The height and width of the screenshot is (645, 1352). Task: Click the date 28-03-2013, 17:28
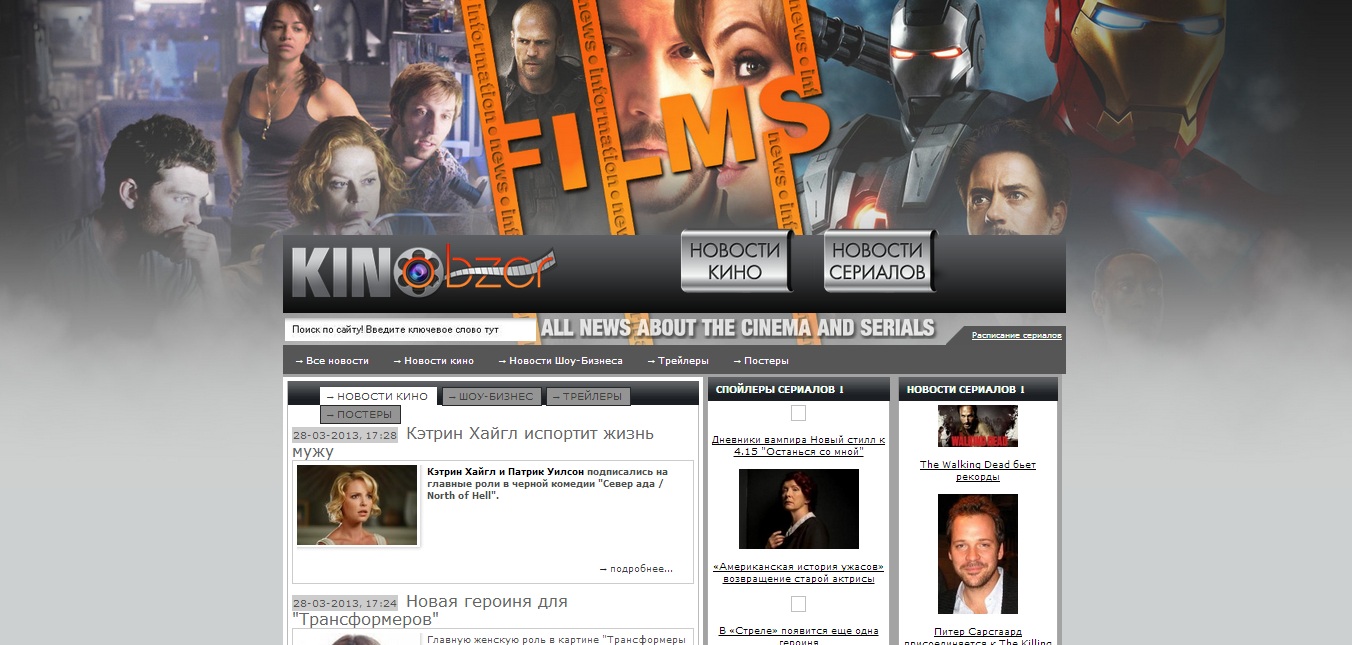[x=345, y=436]
